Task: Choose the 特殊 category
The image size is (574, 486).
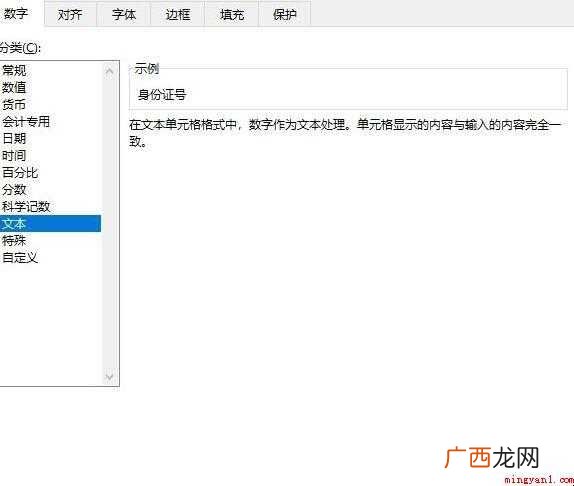Action: click(51, 240)
